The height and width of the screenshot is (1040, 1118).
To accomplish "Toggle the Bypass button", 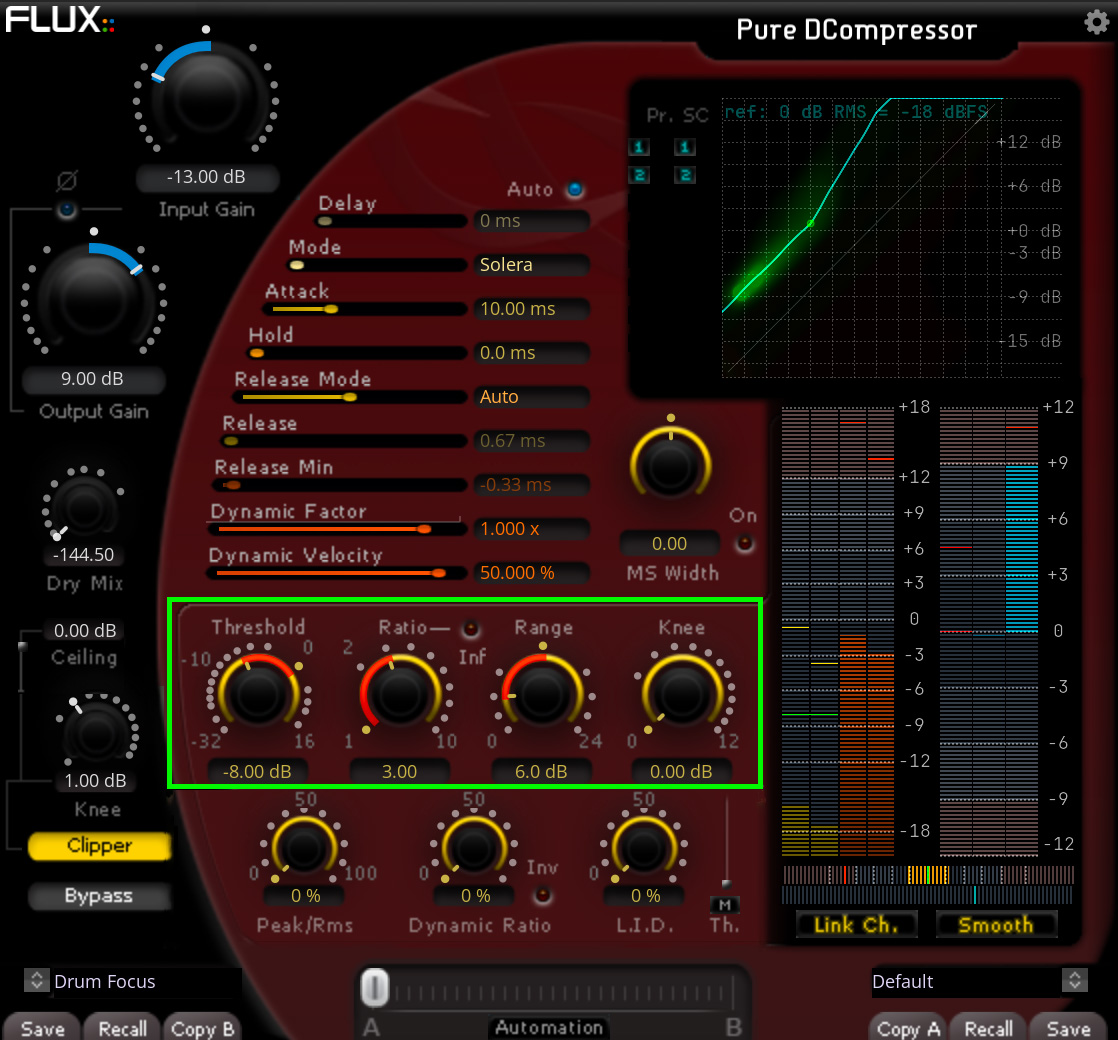I will (99, 896).
